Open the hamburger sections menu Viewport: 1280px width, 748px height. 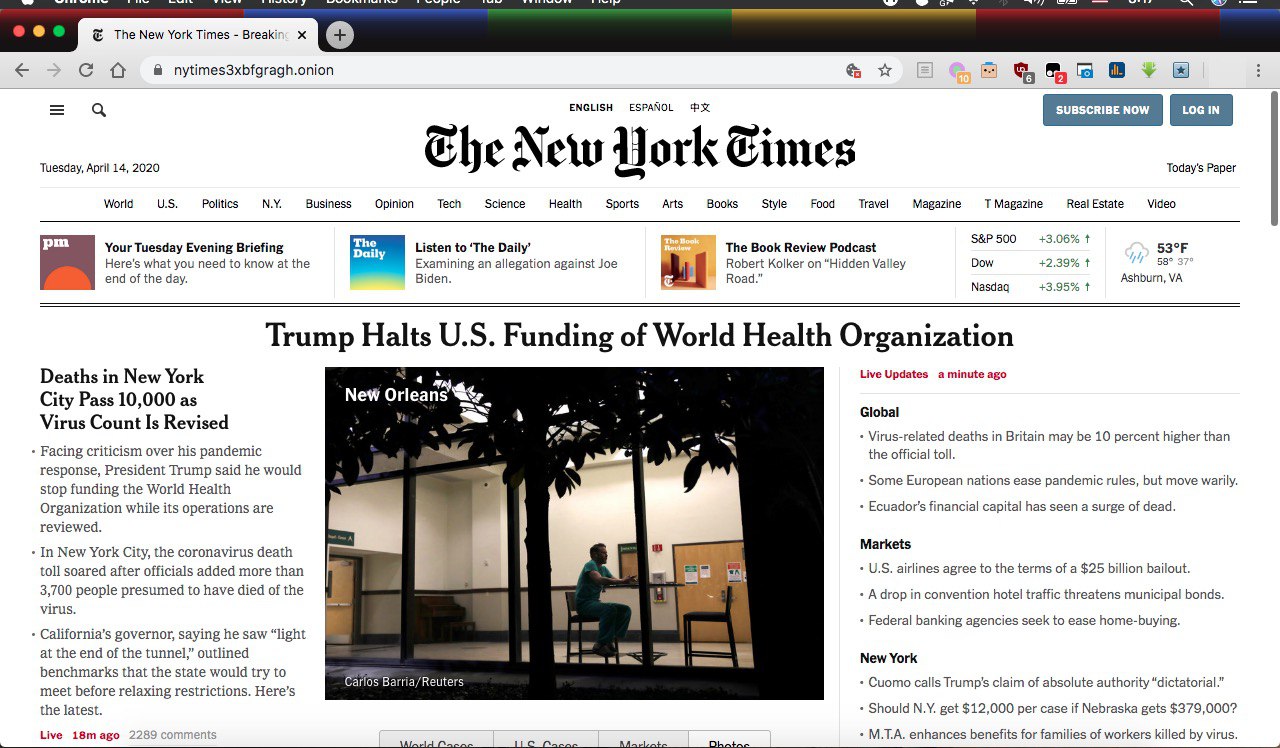(57, 110)
